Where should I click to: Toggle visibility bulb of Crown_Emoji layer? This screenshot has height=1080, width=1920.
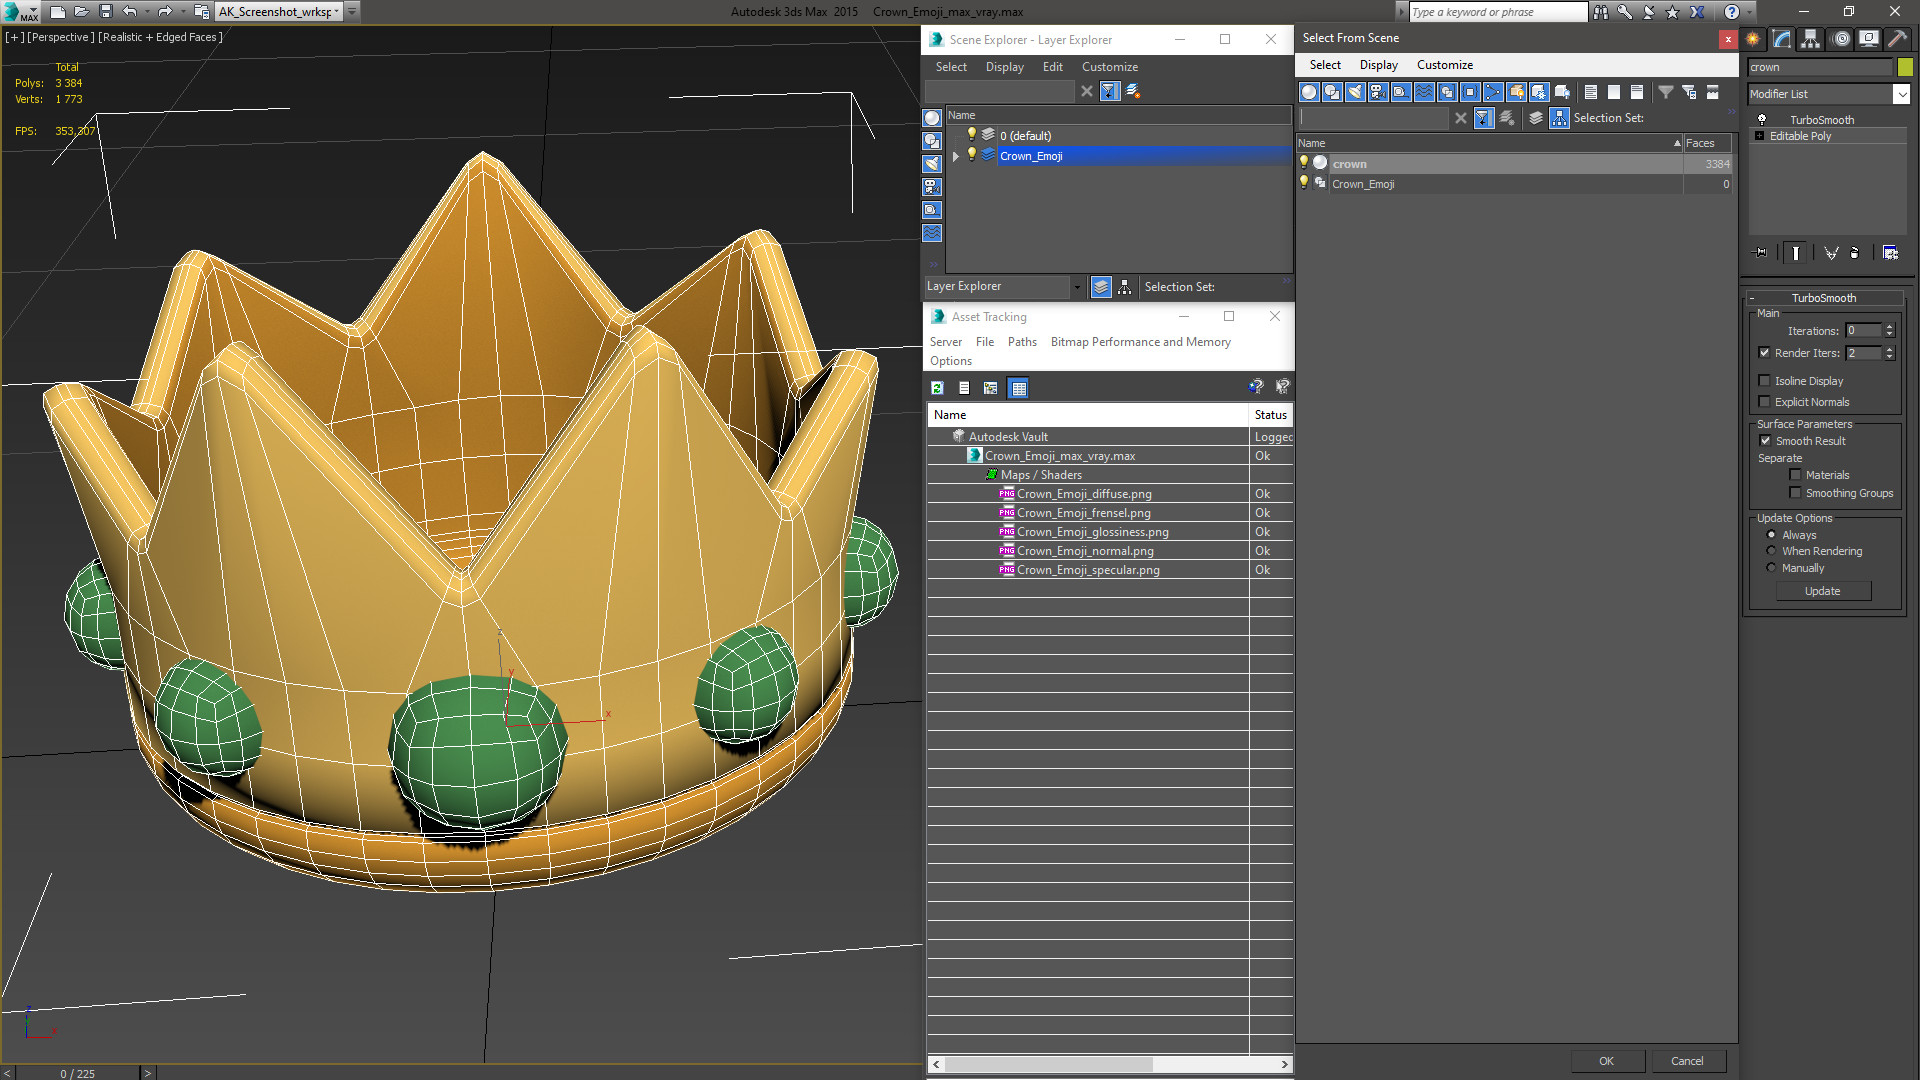coord(971,155)
